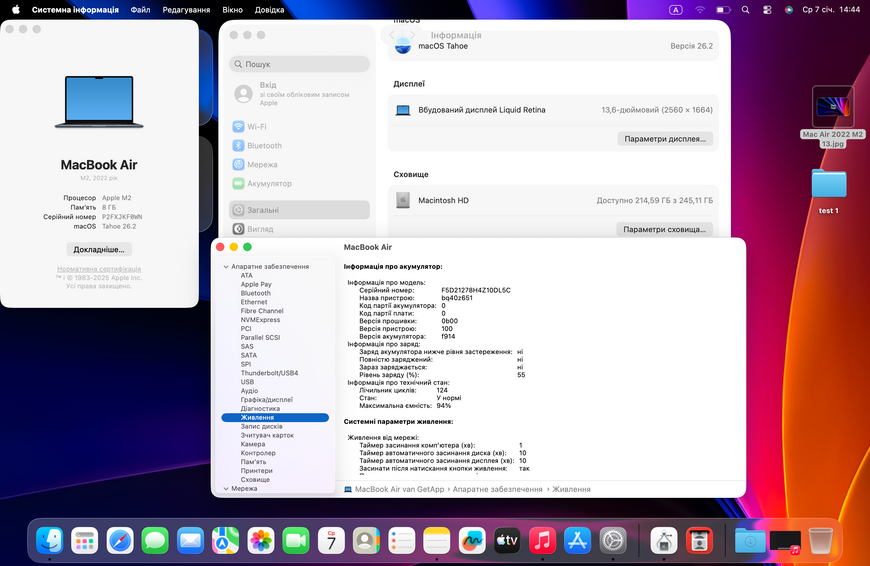This screenshot has height=566, width=870.
Task: Open Siri from menu bar
Action: click(789, 9)
